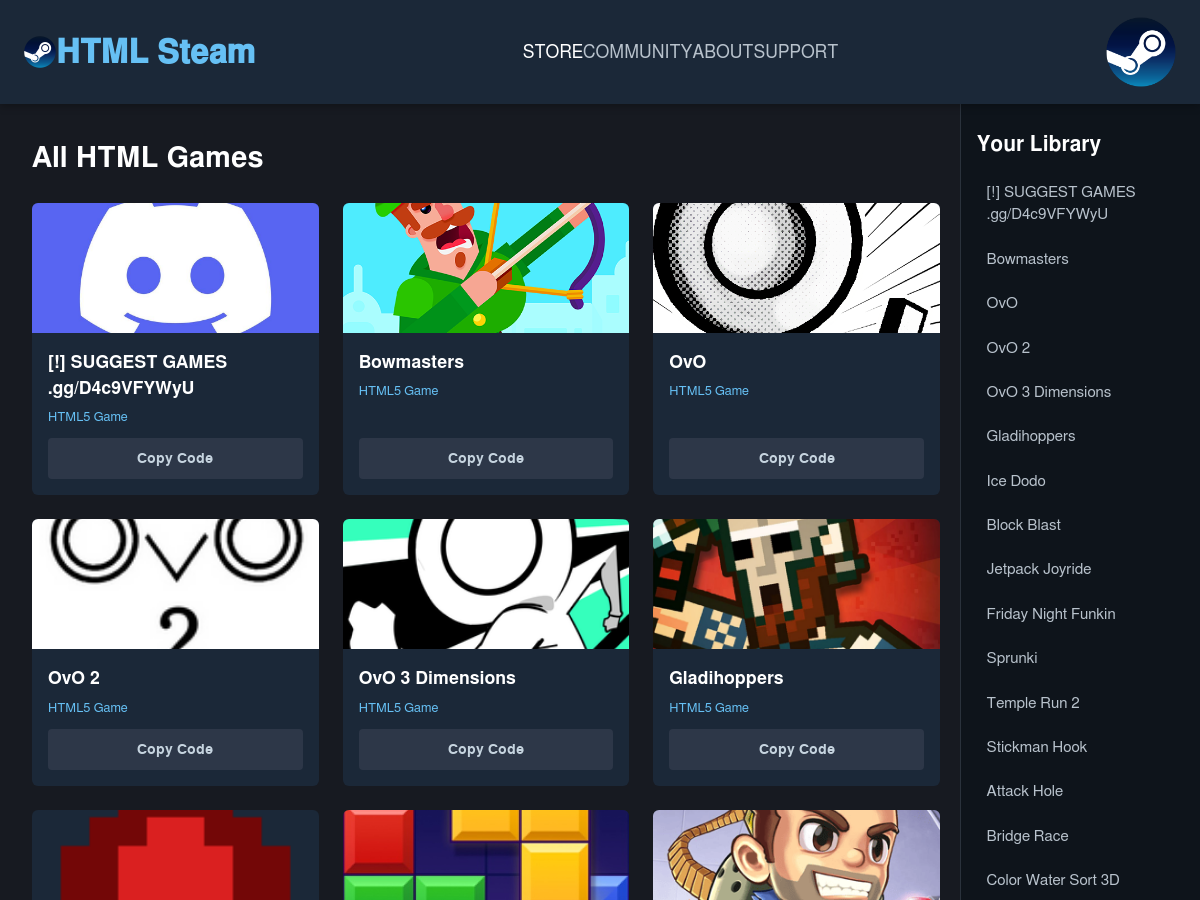Open the COMMUNITY navigation link
The width and height of the screenshot is (1200, 900).
[x=637, y=52]
